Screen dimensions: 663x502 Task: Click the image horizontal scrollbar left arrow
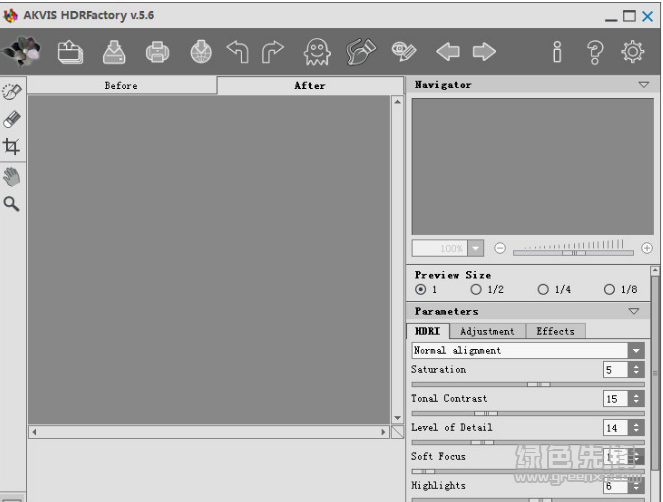tap(34, 432)
